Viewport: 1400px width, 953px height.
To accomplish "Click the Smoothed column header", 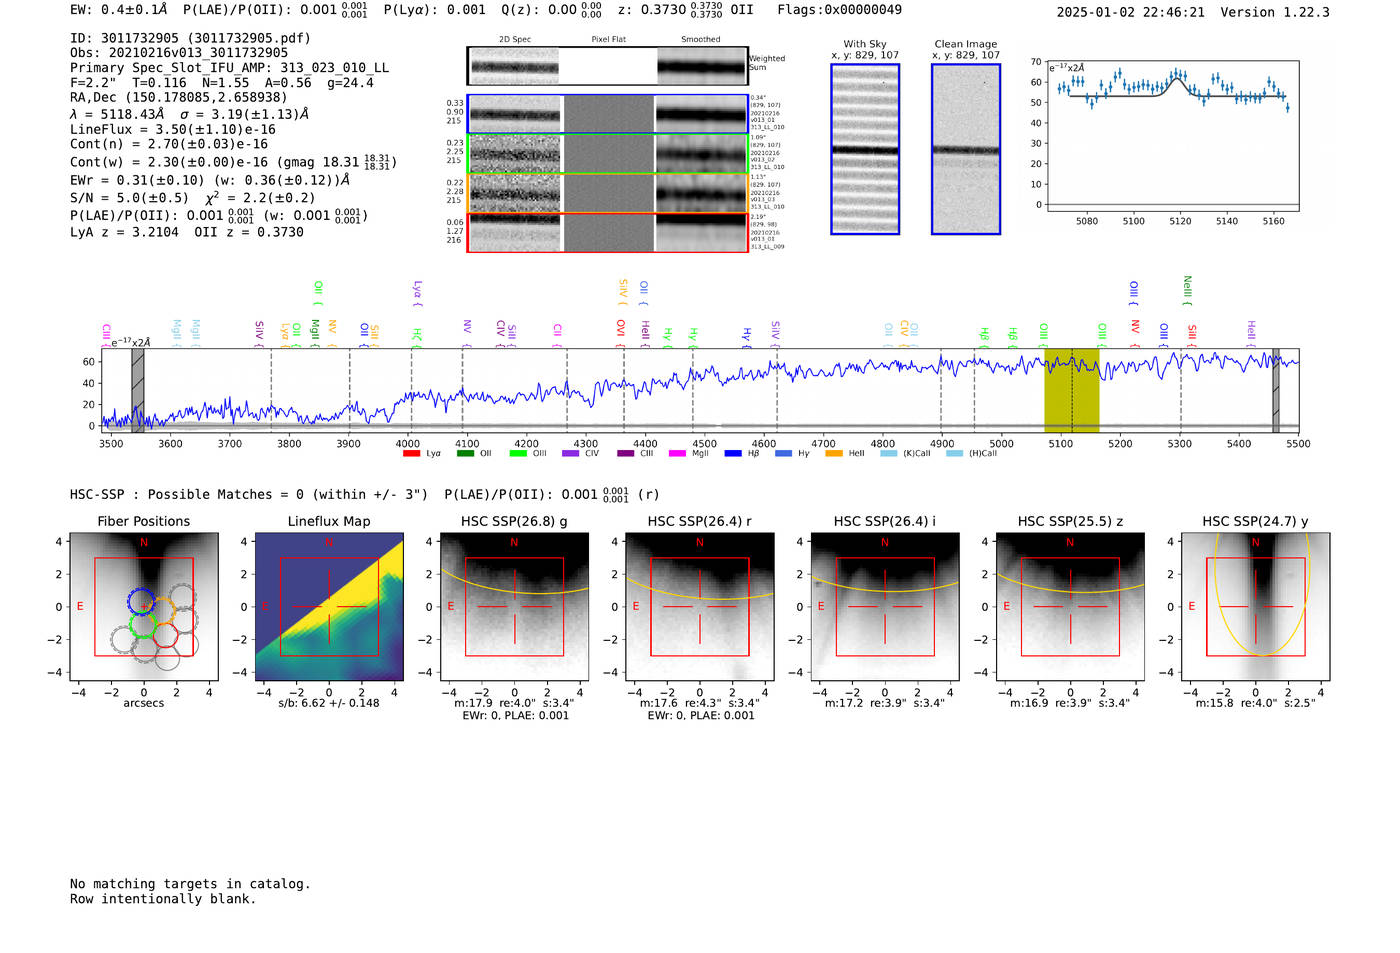I will tap(700, 40).
